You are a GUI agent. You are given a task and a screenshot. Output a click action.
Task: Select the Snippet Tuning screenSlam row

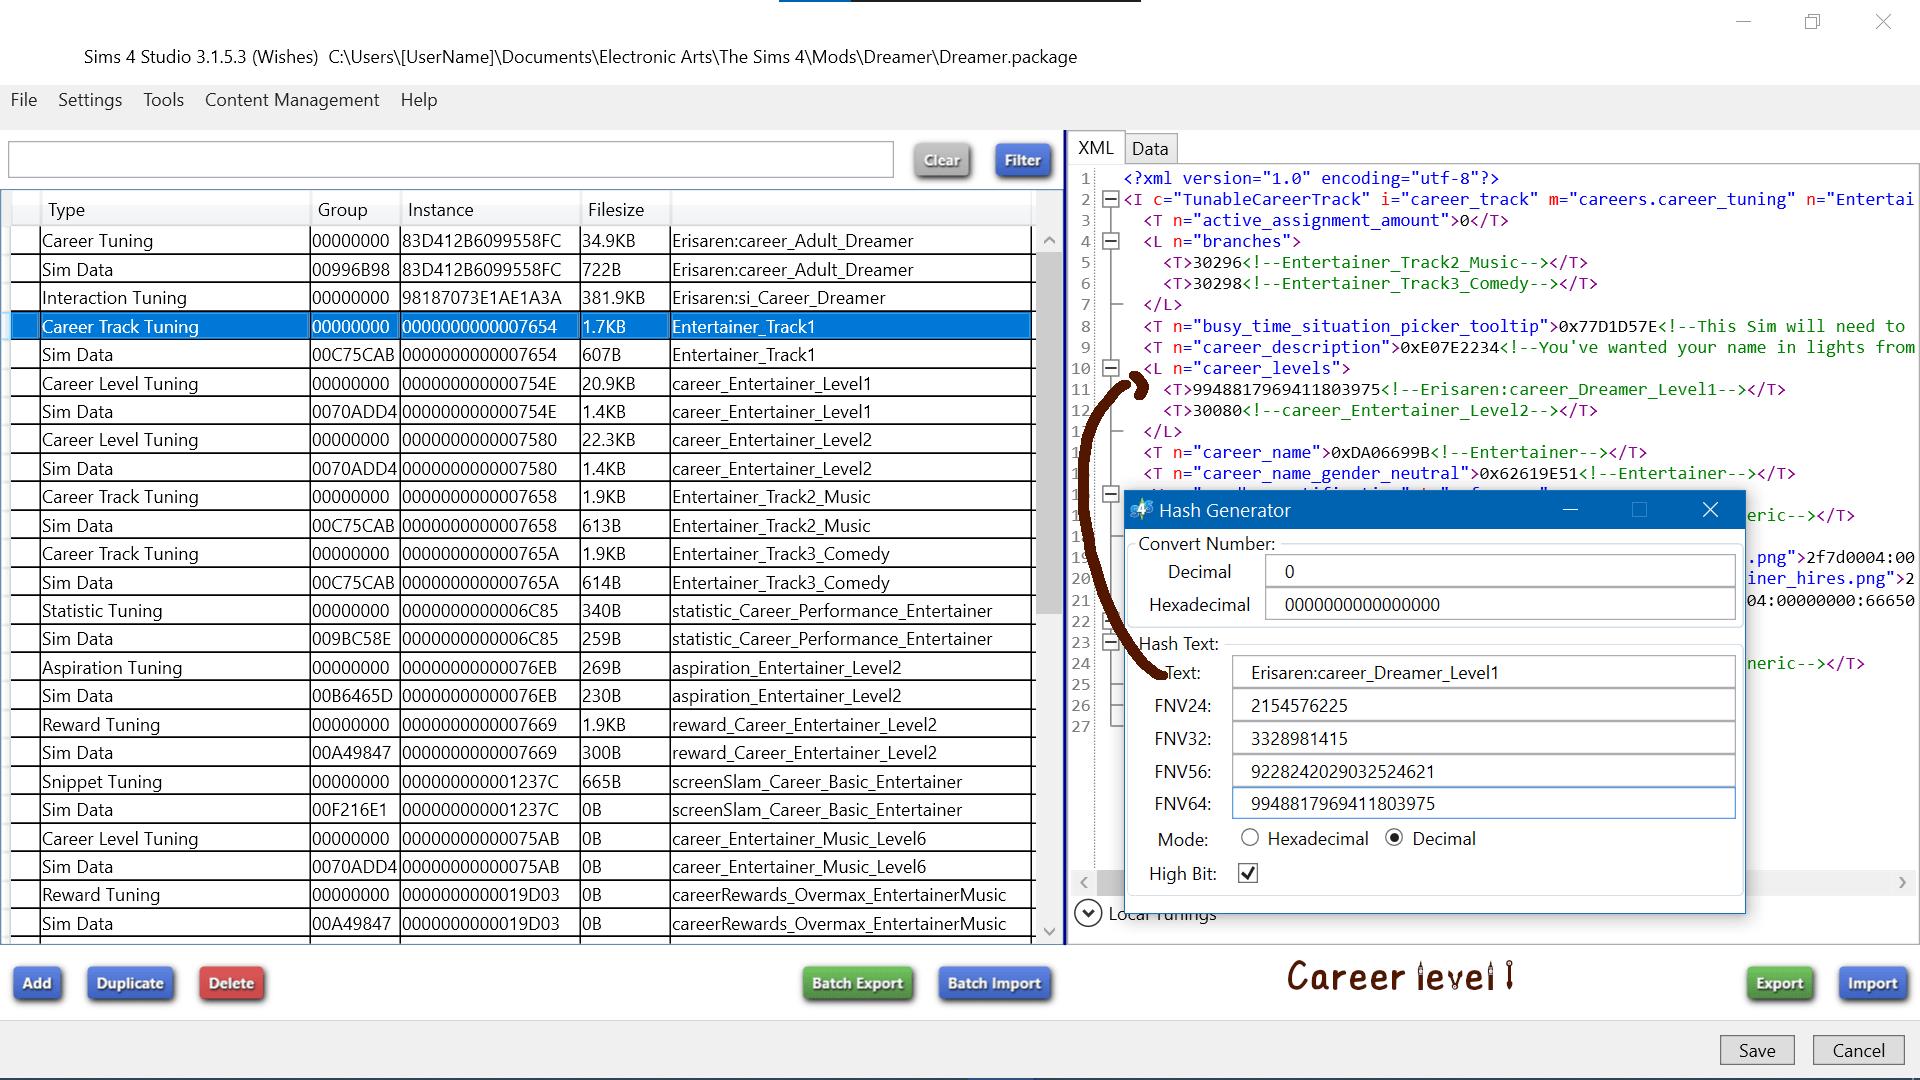(x=521, y=781)
